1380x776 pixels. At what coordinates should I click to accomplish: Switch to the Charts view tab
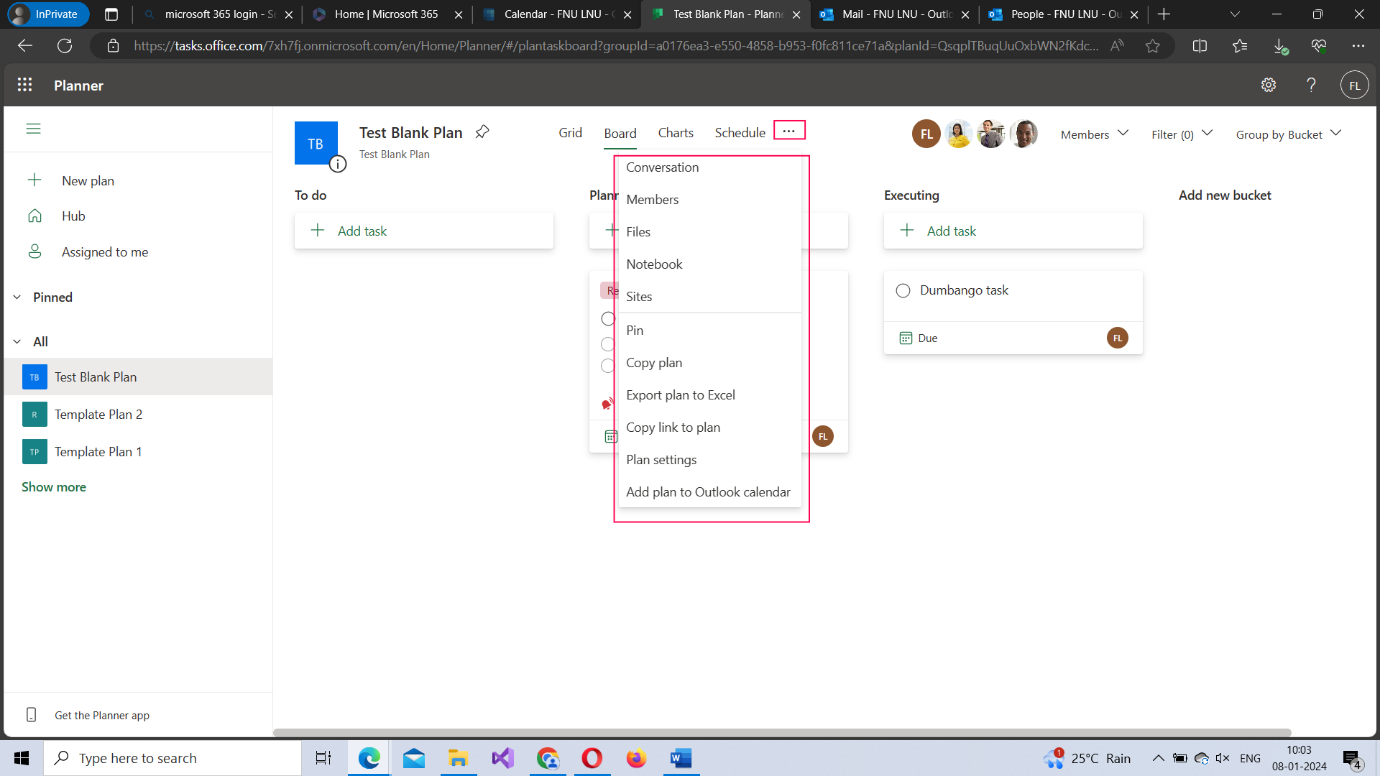click(x=676, y=133)
